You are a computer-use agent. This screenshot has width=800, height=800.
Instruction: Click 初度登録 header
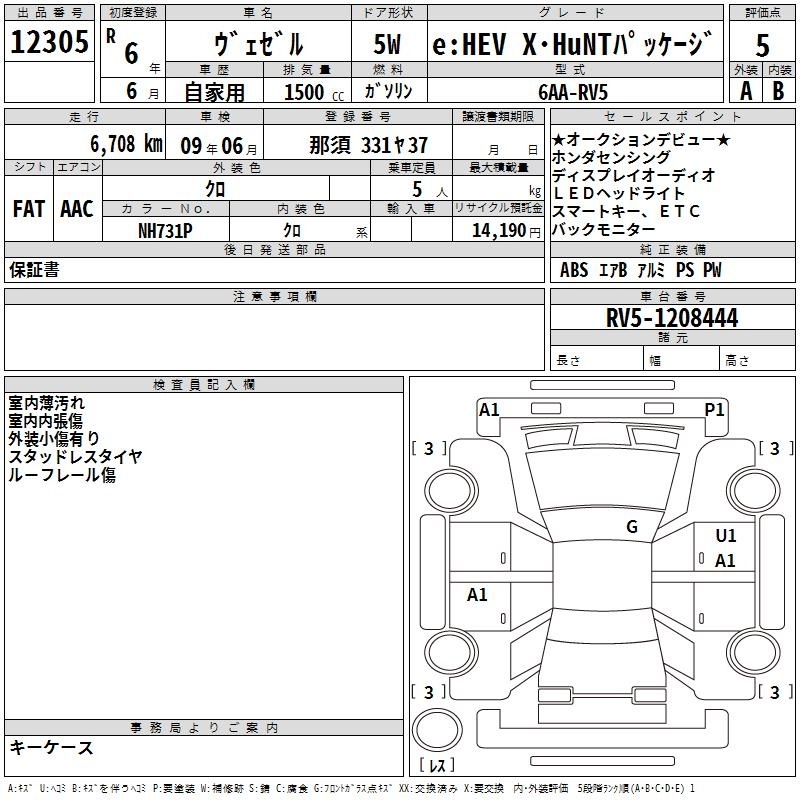133,13
